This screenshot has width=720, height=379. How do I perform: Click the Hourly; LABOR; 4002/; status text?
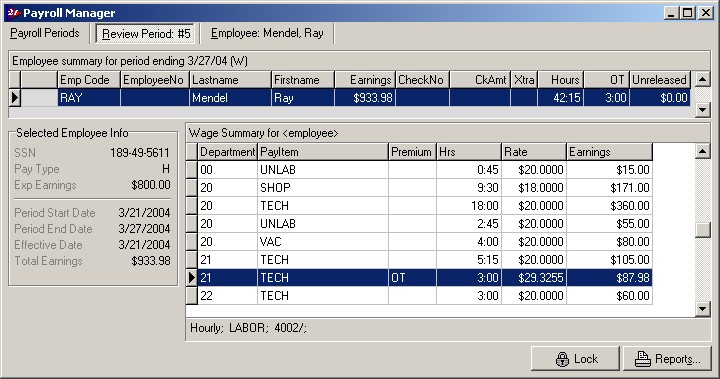pyautogui.click(x=248, y=328)
